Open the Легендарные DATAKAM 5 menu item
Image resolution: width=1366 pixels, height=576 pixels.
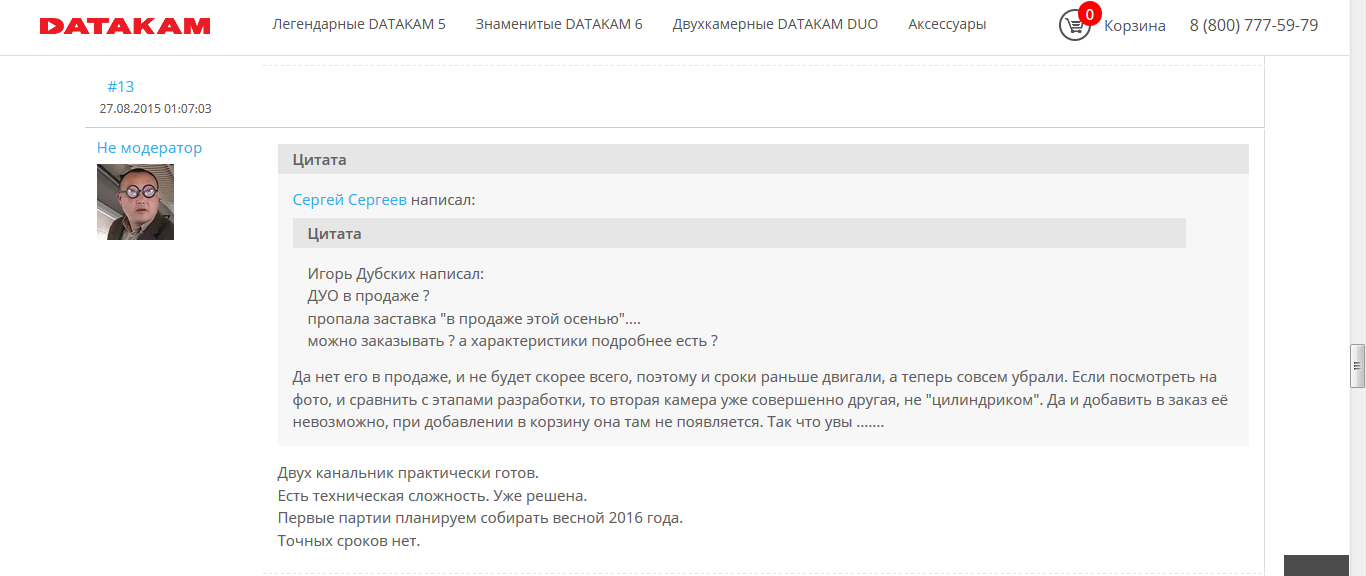click(359, 24)
